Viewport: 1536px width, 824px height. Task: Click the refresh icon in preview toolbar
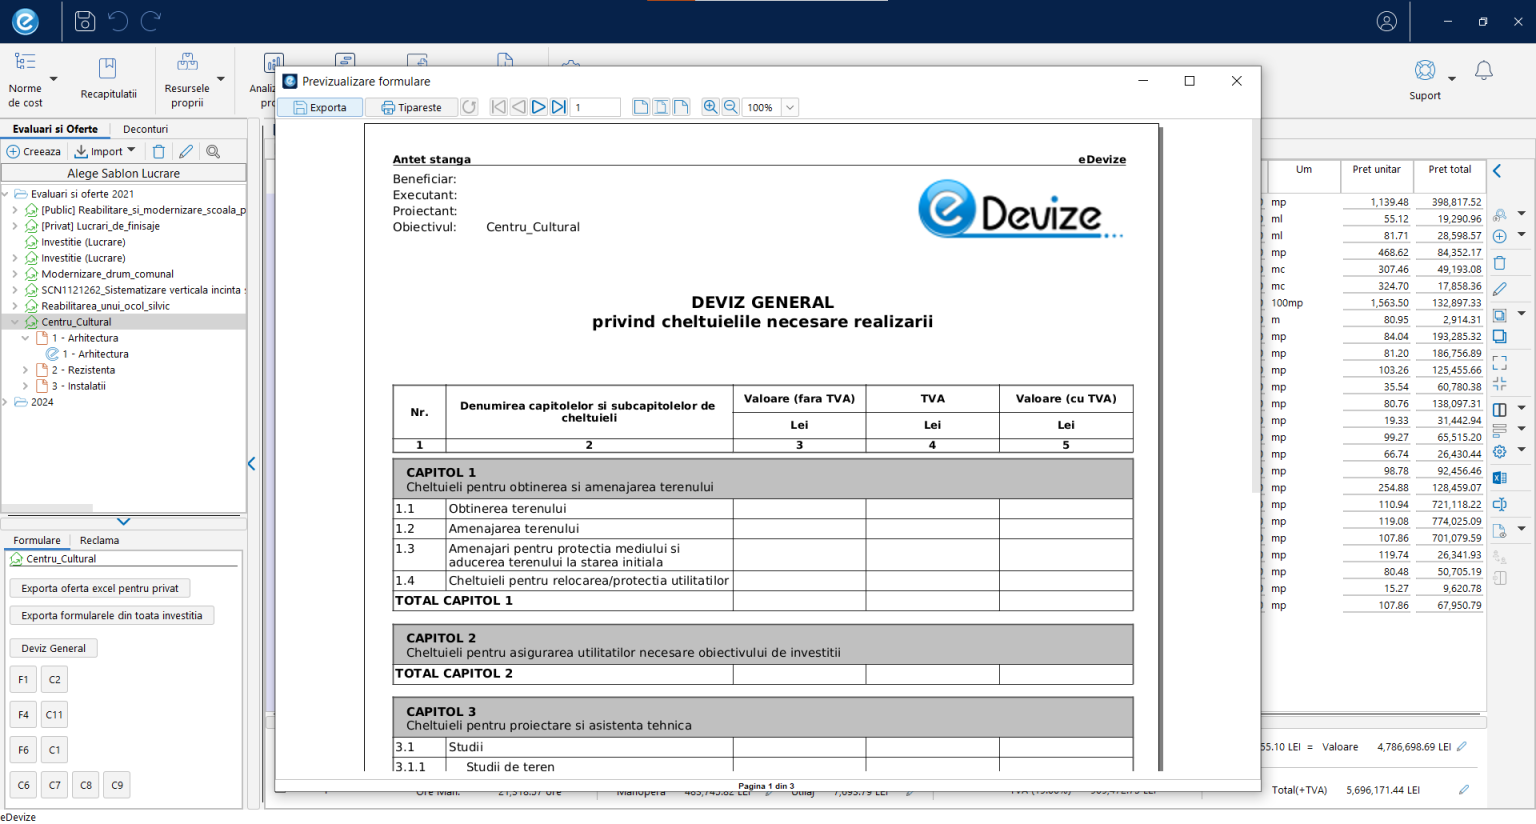pyautogui.click(x=469, y=107)
